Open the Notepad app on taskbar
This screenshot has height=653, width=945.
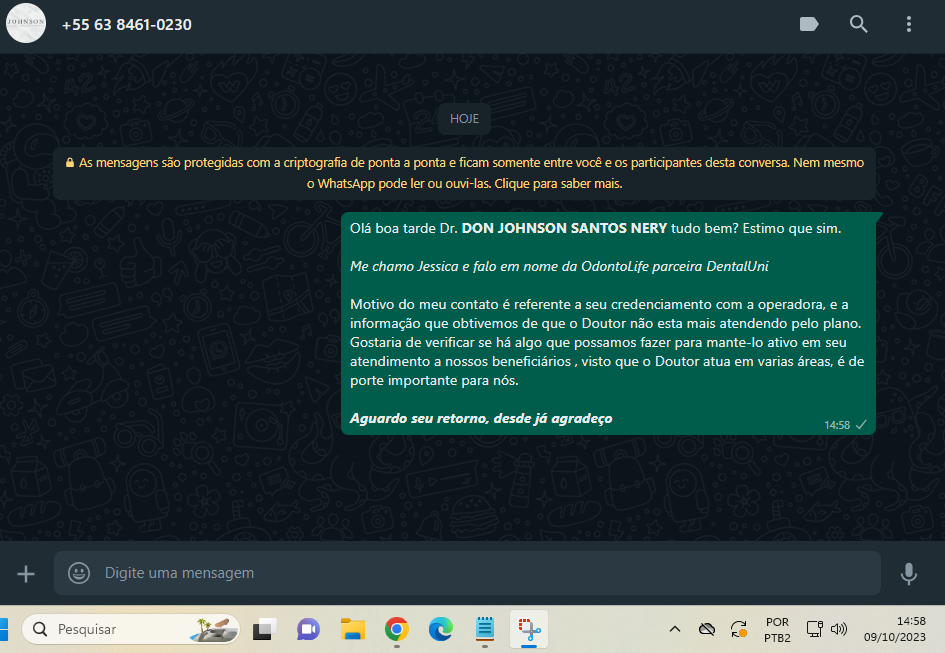(485, 629)
